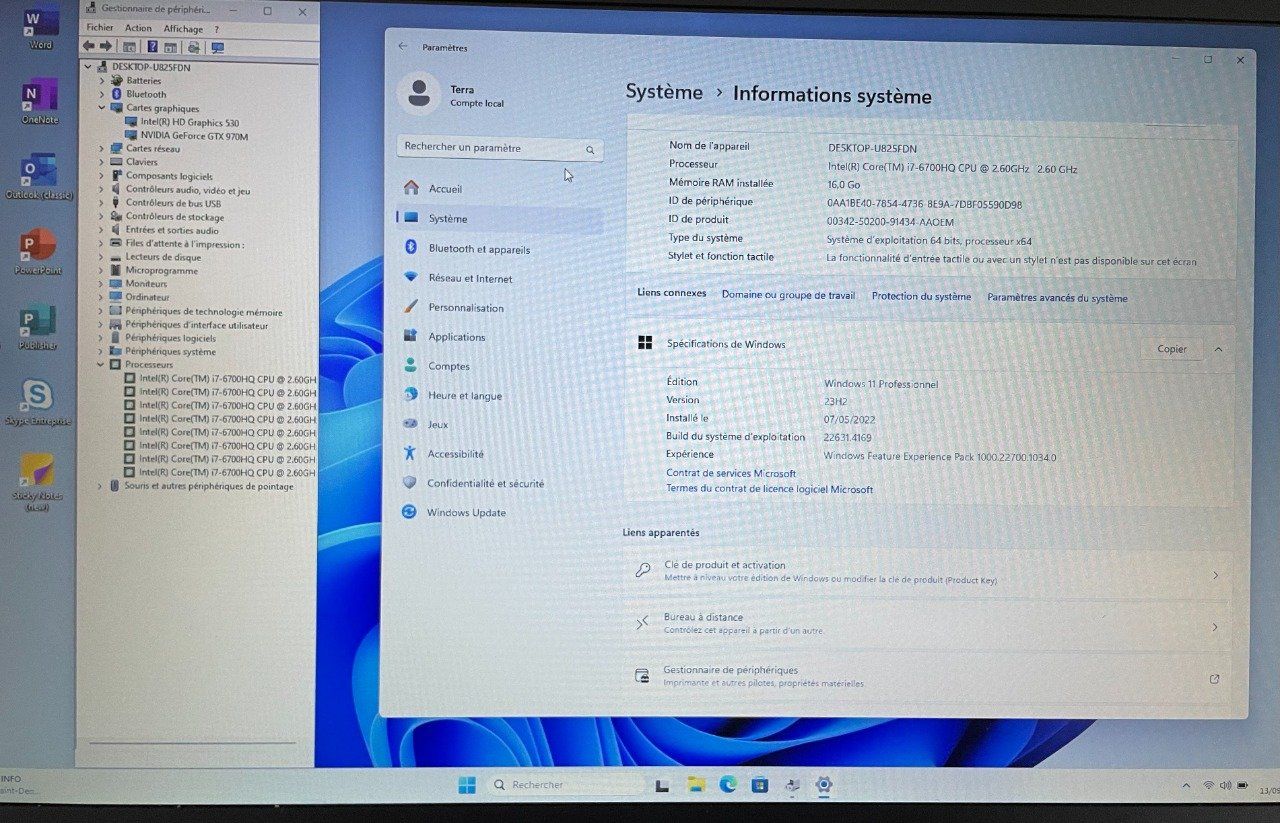Viewport: 1280px width, 823px height.
Task: Collapse the Cartes graphiques node
Action: 102,108
